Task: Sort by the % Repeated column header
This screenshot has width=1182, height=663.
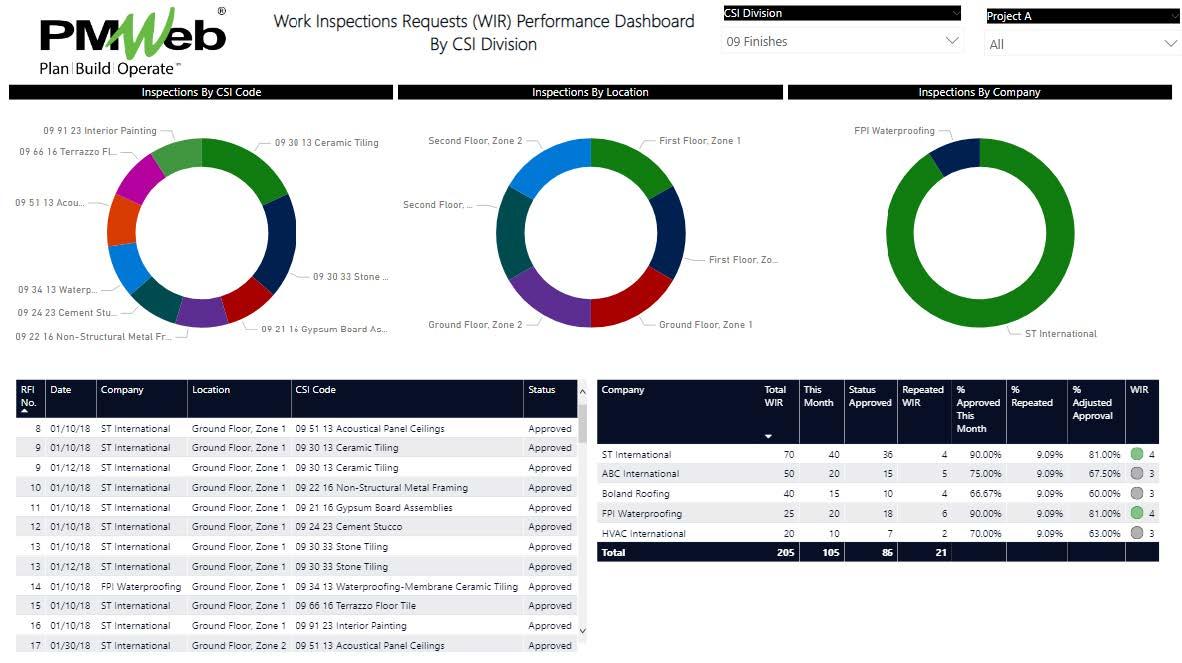Action: [x=1031, y=396]
